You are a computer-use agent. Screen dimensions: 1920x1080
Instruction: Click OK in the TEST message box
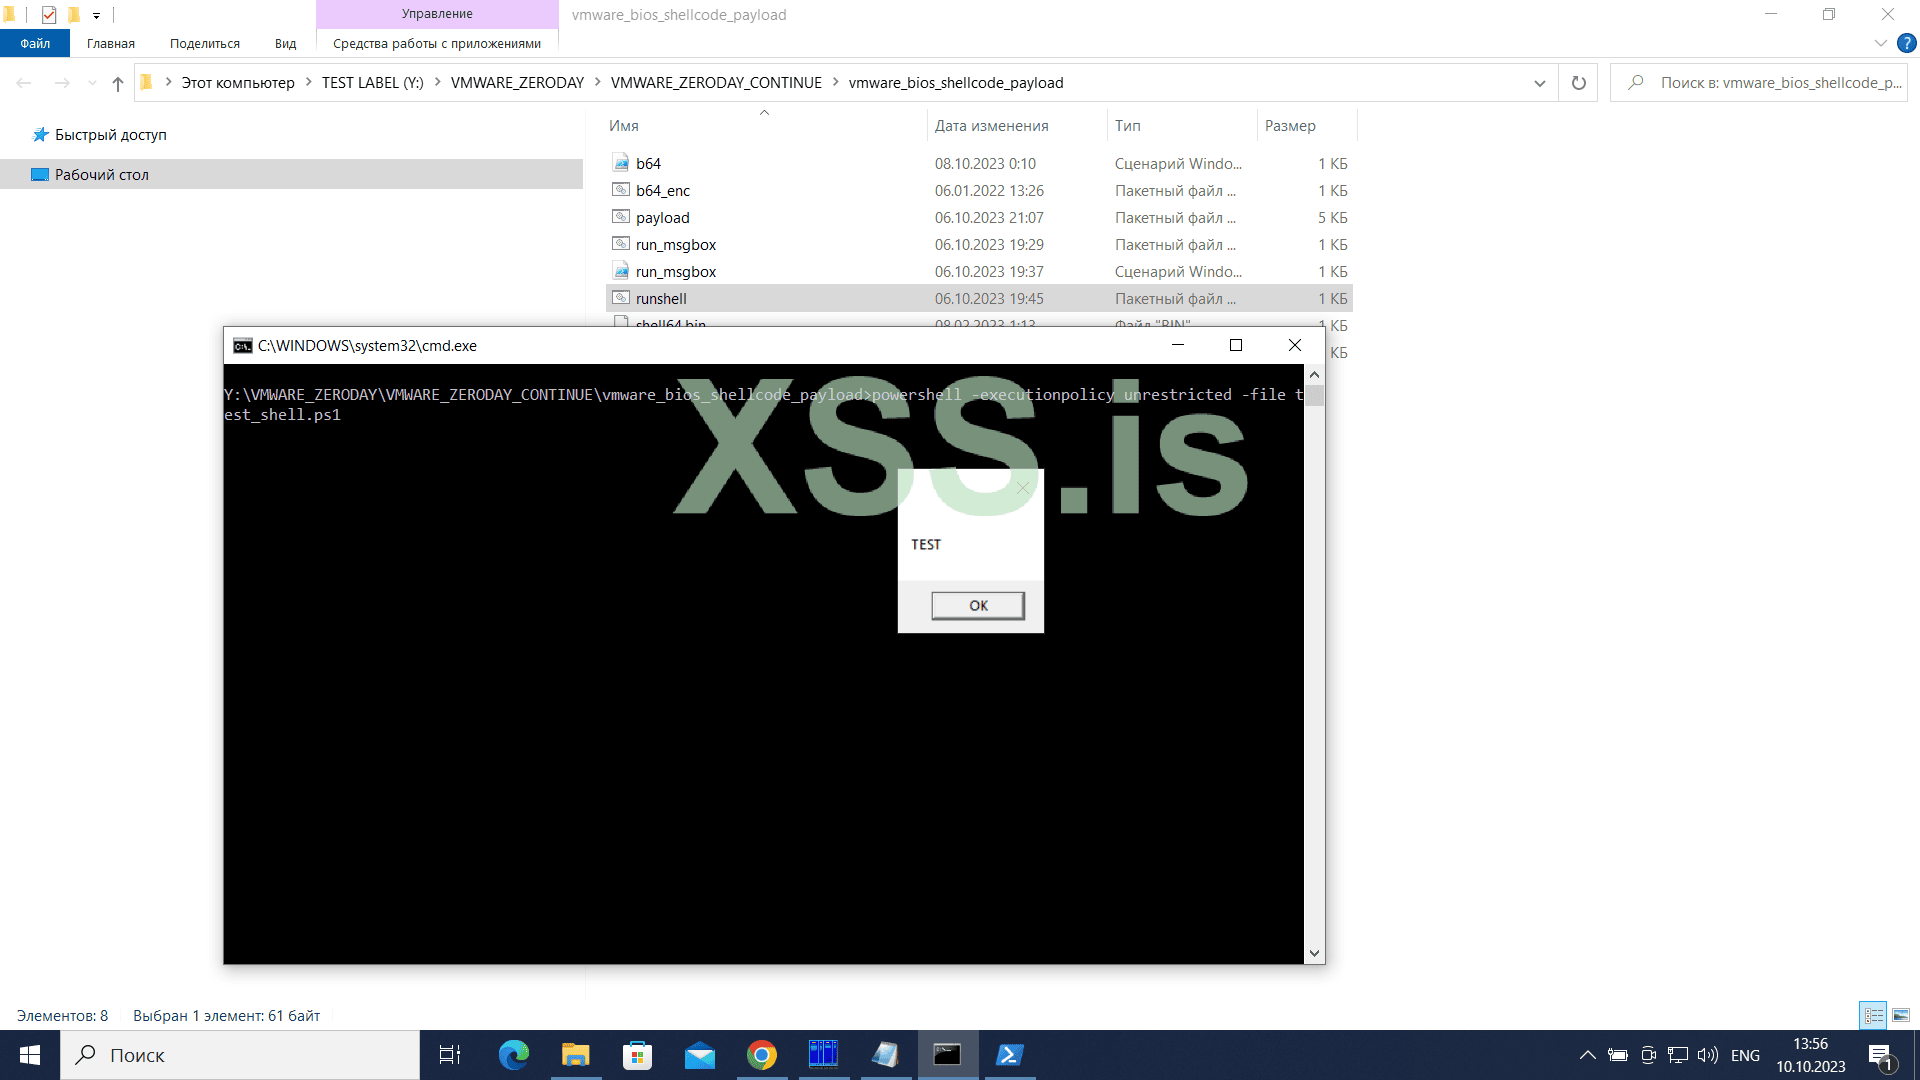click(978, 605)
